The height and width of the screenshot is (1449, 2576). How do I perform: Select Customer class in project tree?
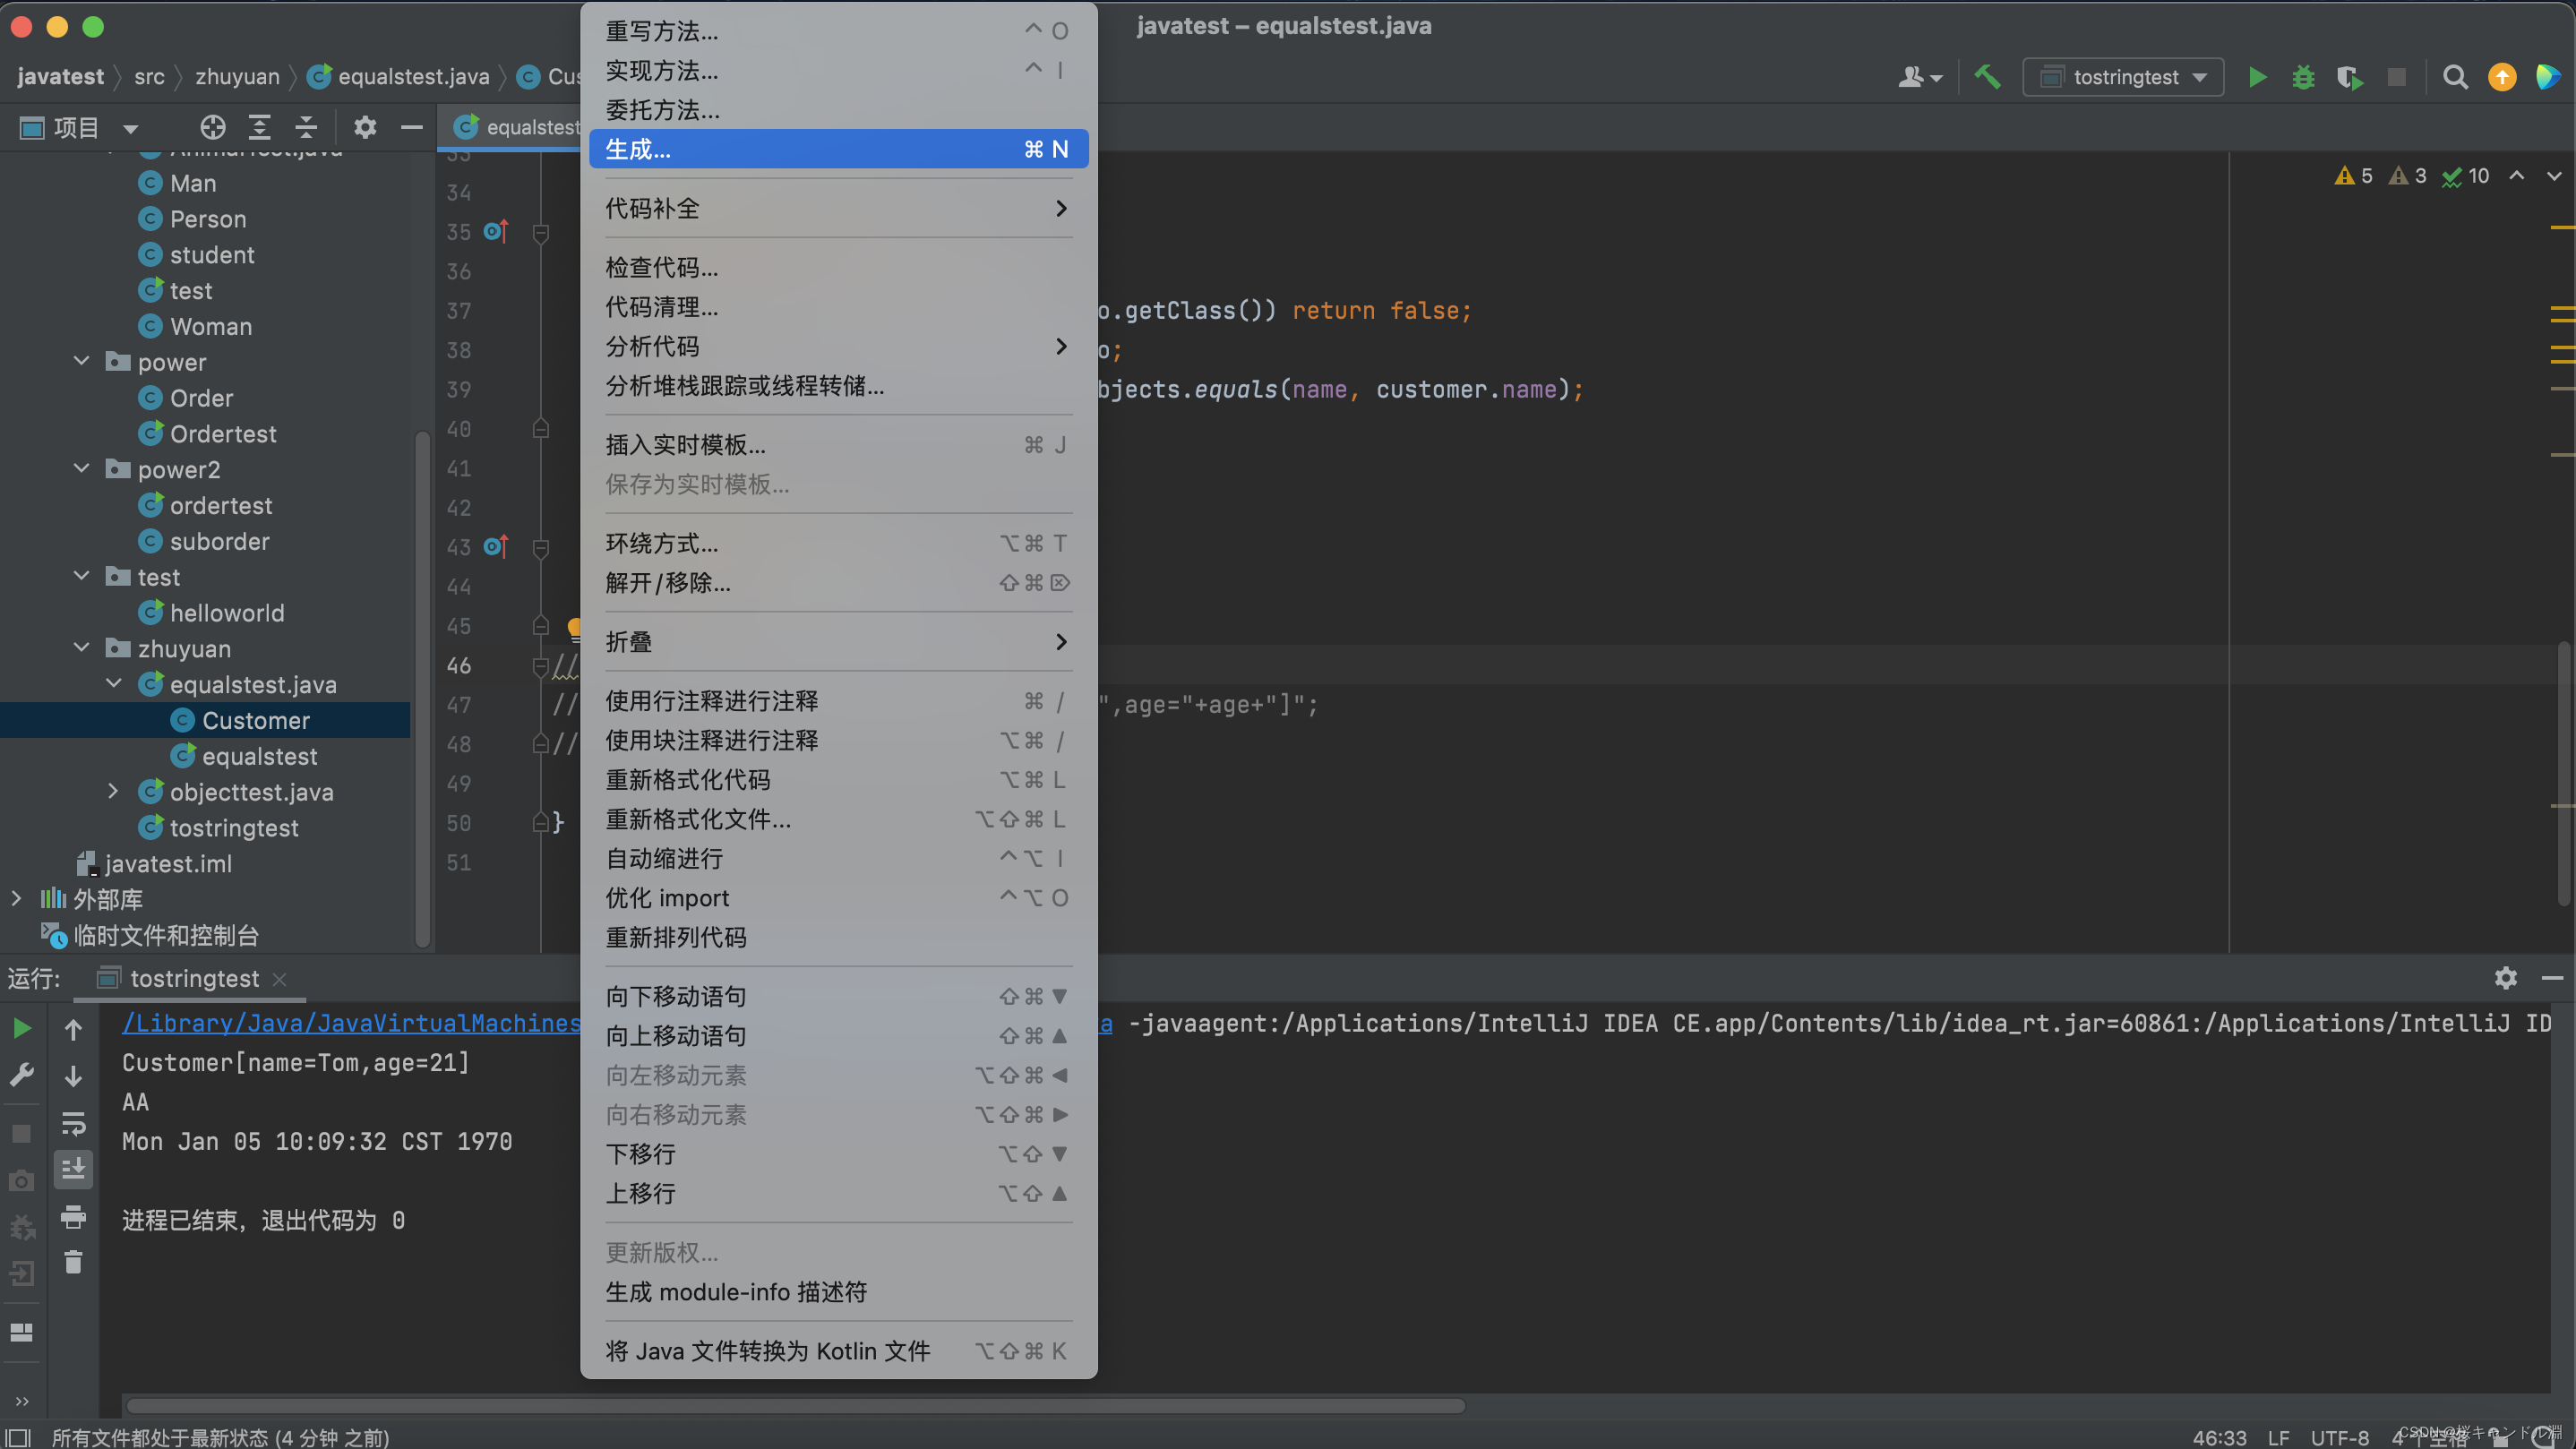pos(255,720)
